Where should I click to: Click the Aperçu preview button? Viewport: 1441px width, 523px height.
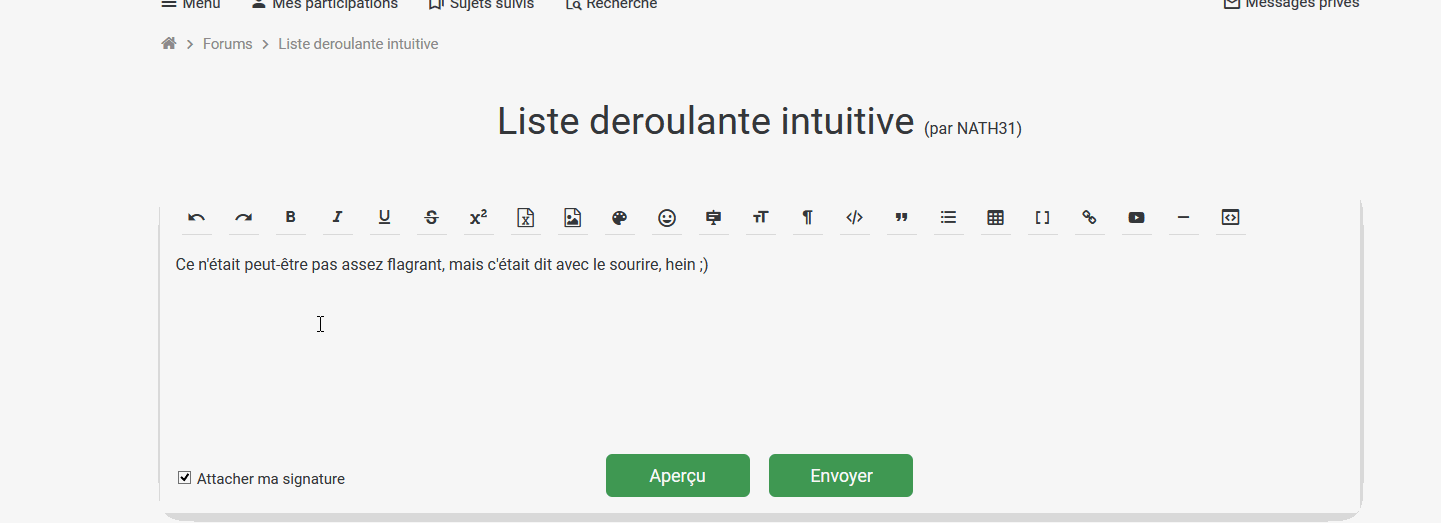(x=677, y=476)
